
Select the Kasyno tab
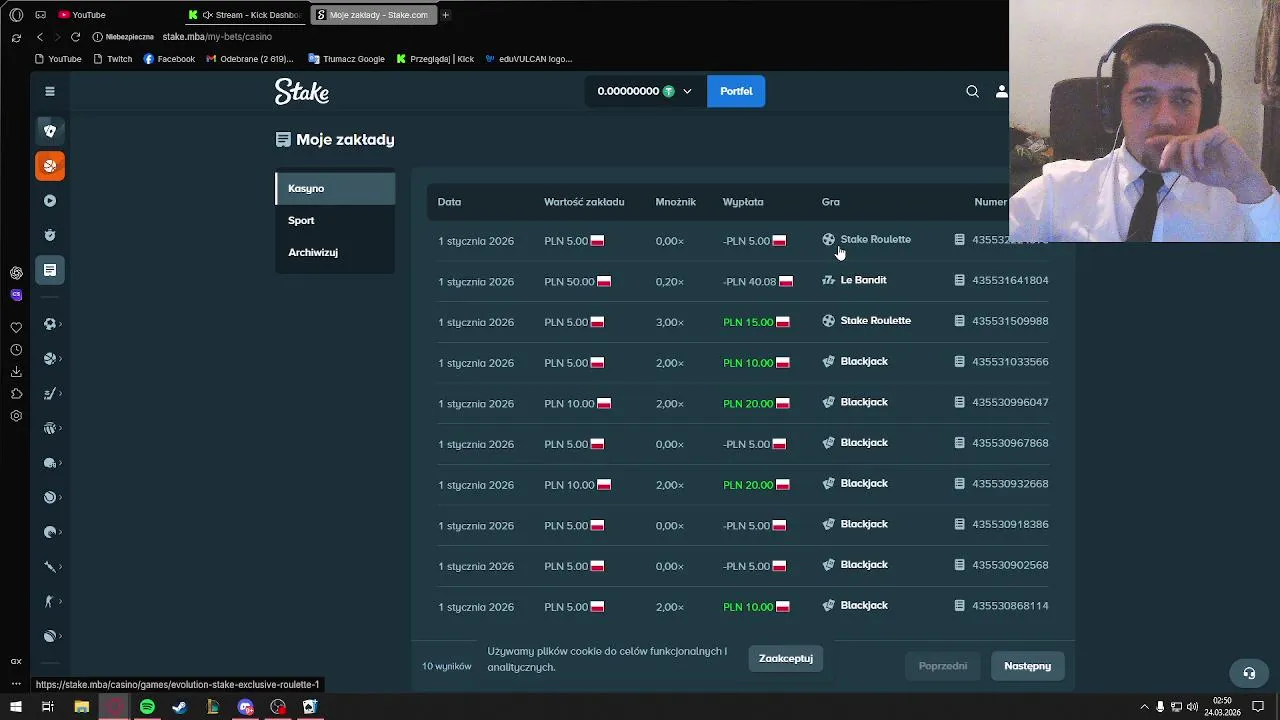pos(335,188)
